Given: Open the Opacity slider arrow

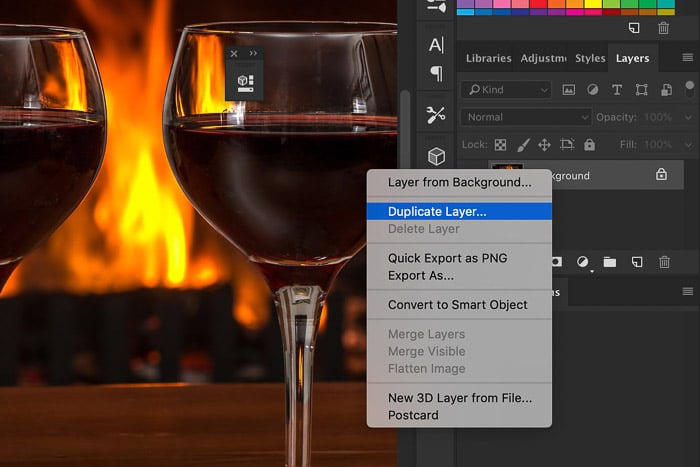Looking at the screenshot, I should point(688,117).
